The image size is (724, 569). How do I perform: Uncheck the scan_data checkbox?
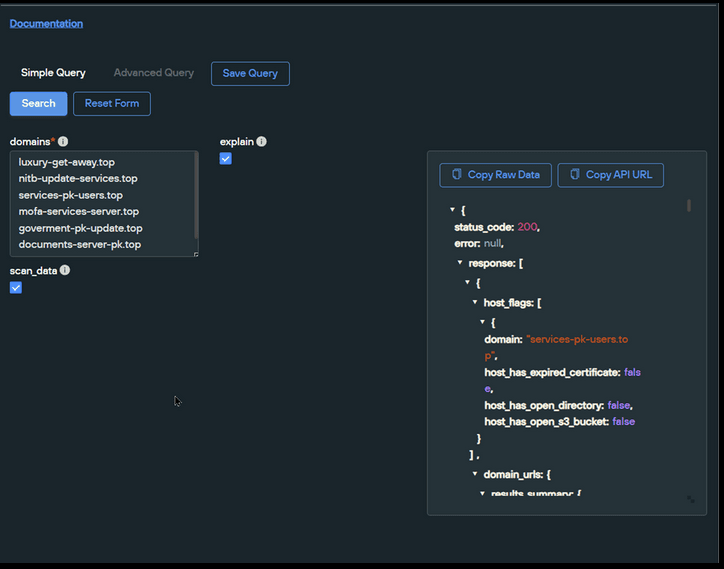pos(16,288)
